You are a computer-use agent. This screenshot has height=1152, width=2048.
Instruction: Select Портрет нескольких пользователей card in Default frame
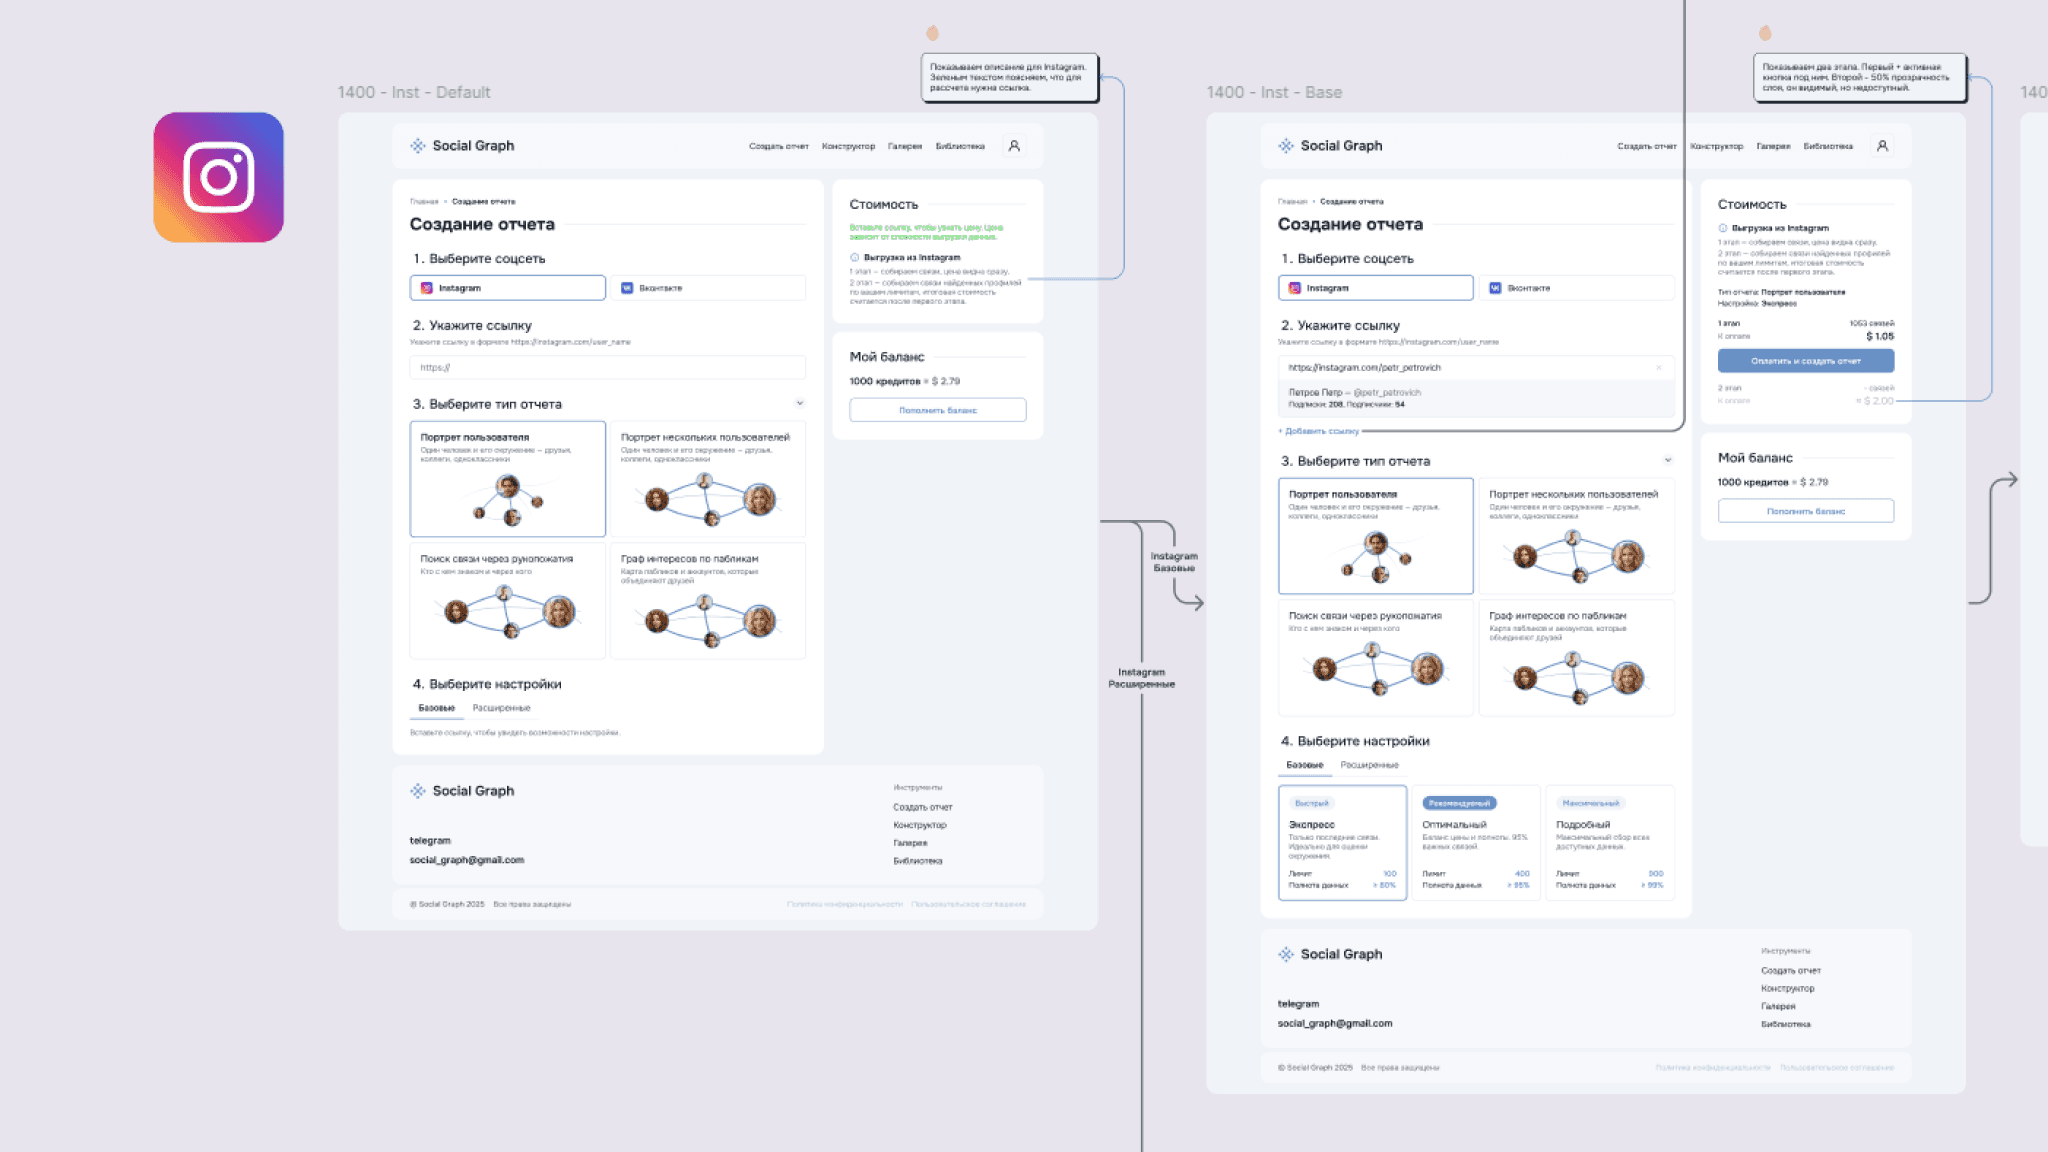(708, 479)
